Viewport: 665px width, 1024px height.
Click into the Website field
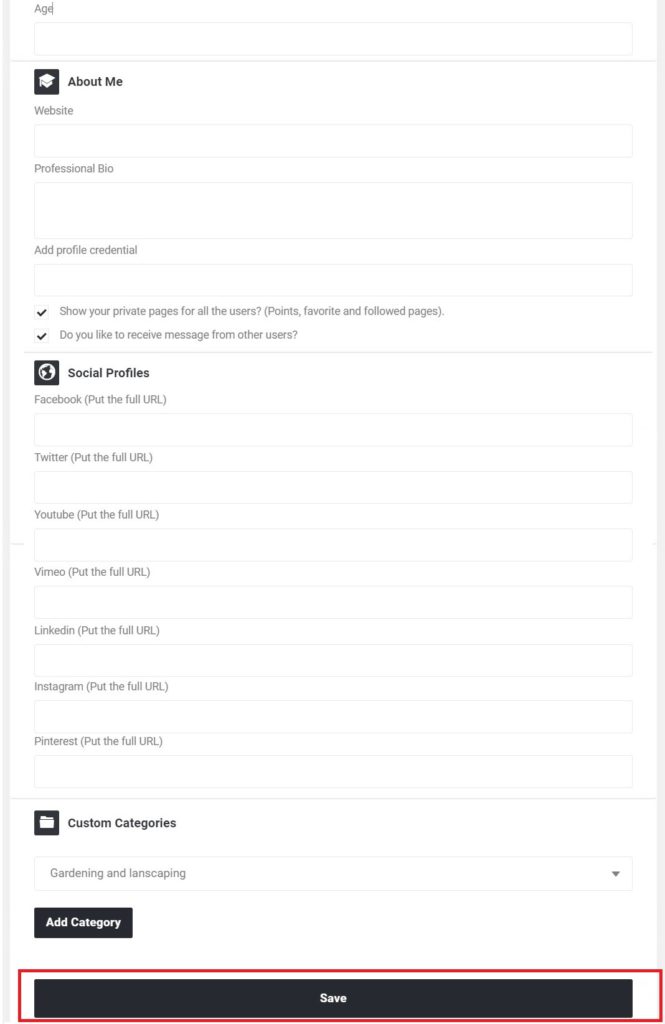point(333,140)
